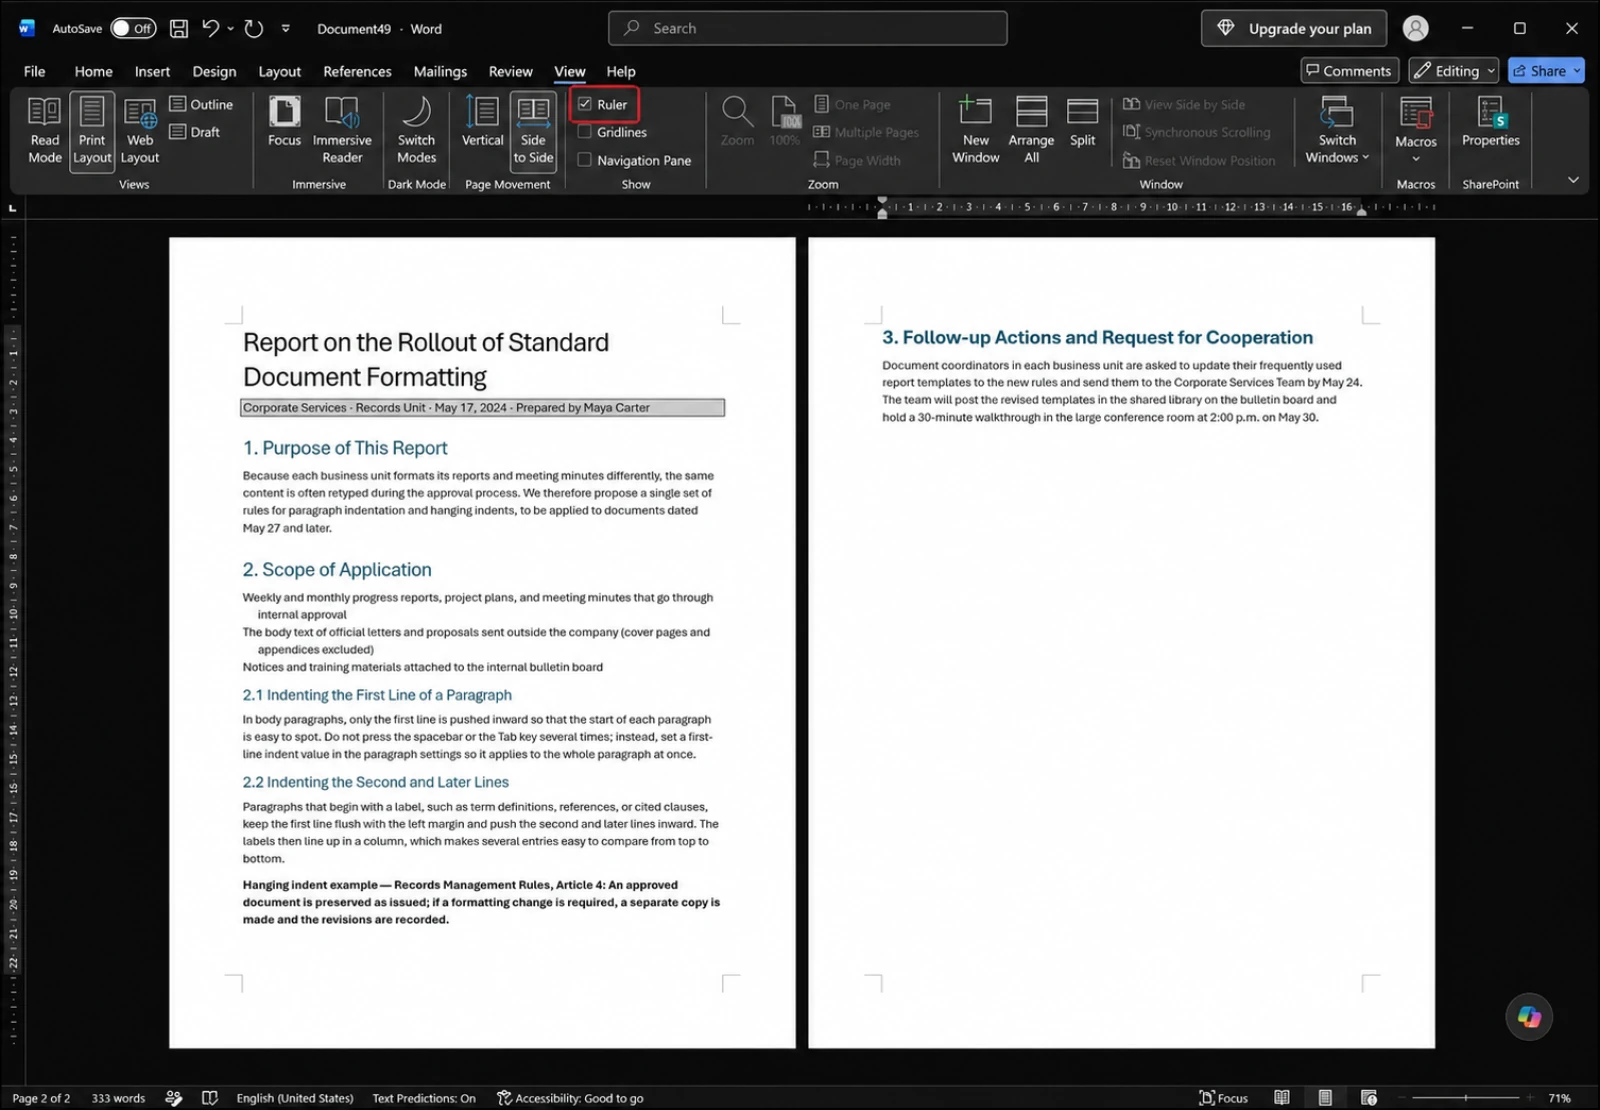Click English (United States) language indicator

295,1098
